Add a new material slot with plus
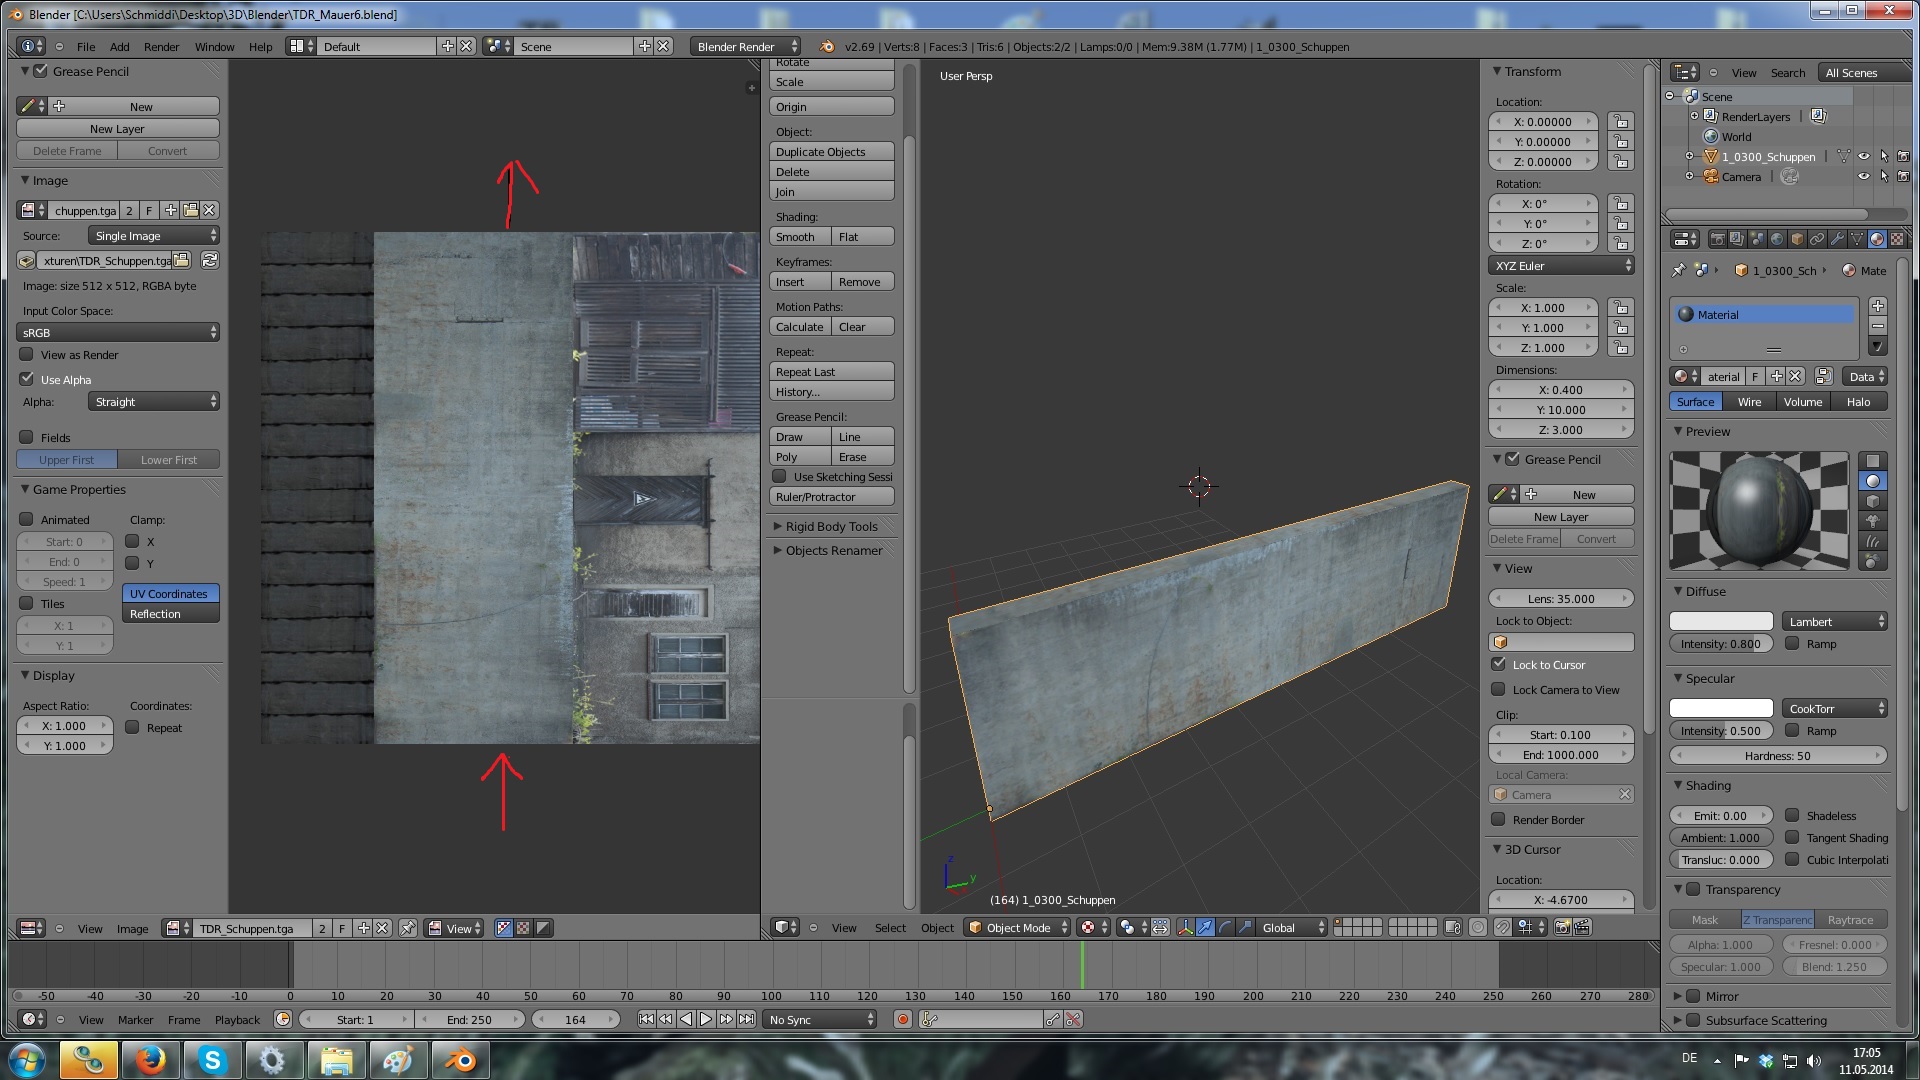 [1878, 306]
